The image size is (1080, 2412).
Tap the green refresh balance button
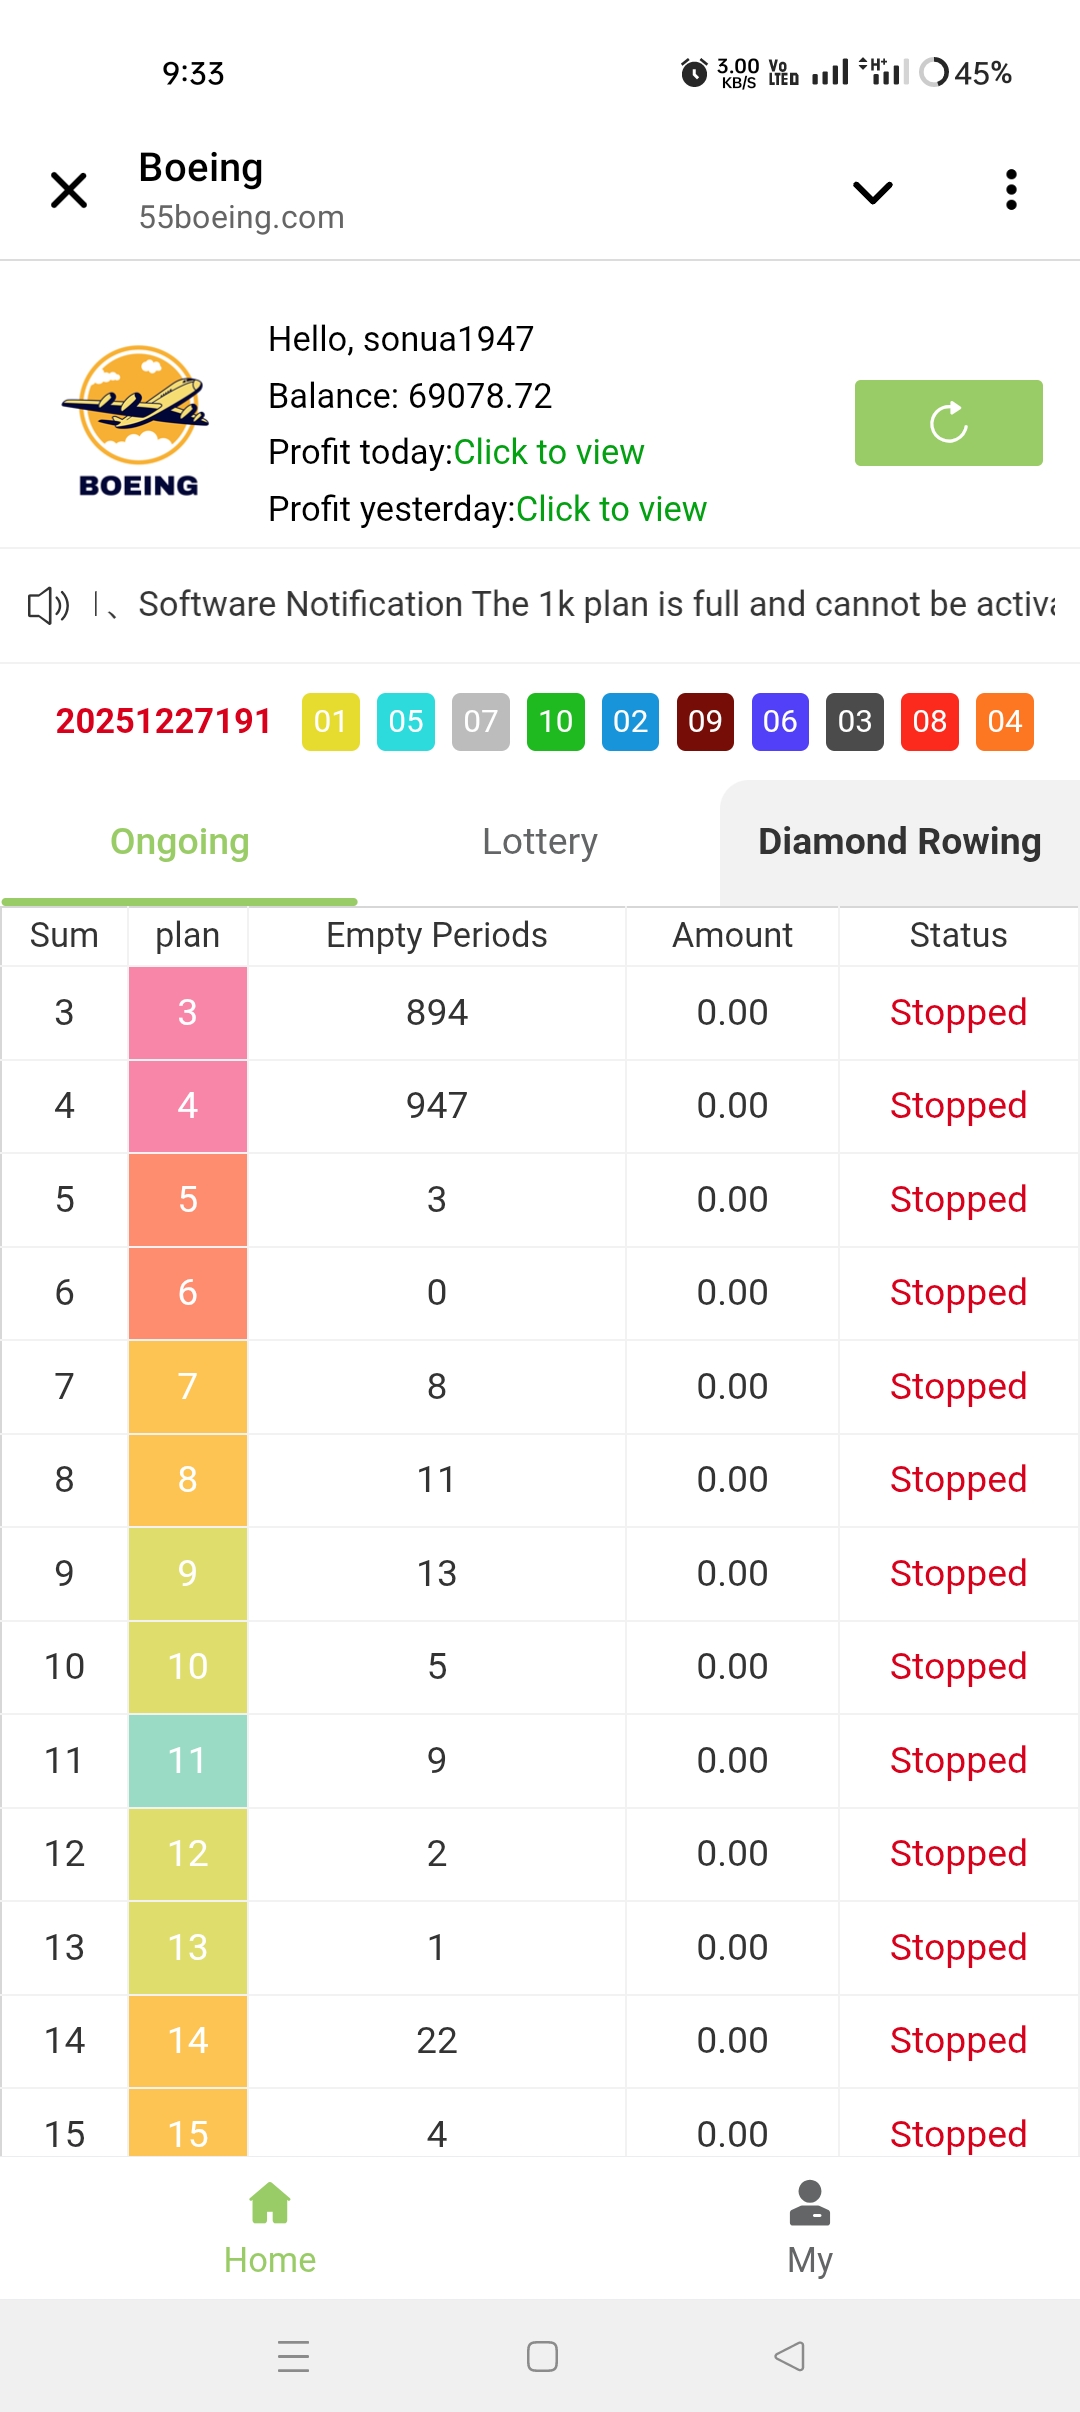point(948,423)
